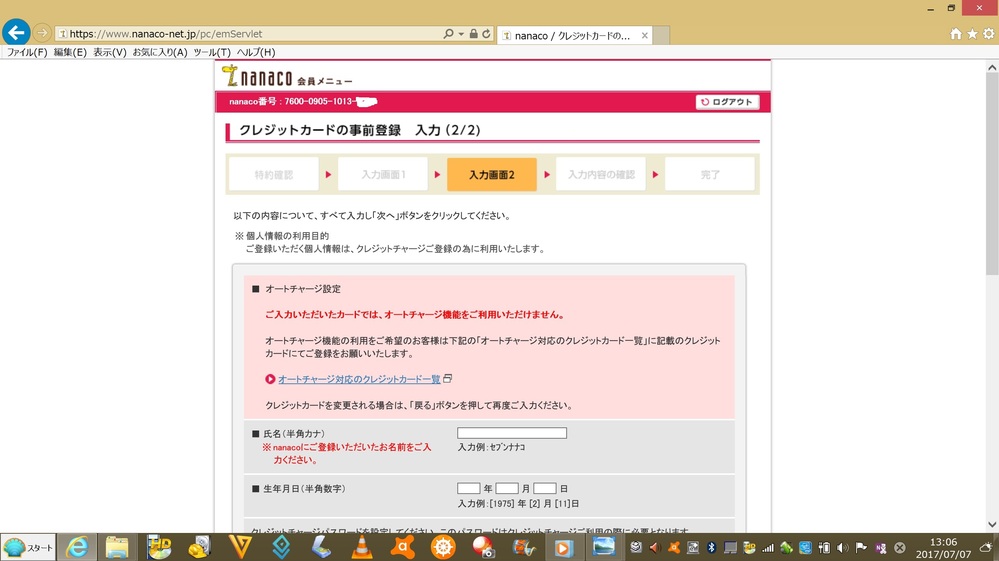
Task: Click the 入力画面1 step box
Action: (383, 174)
